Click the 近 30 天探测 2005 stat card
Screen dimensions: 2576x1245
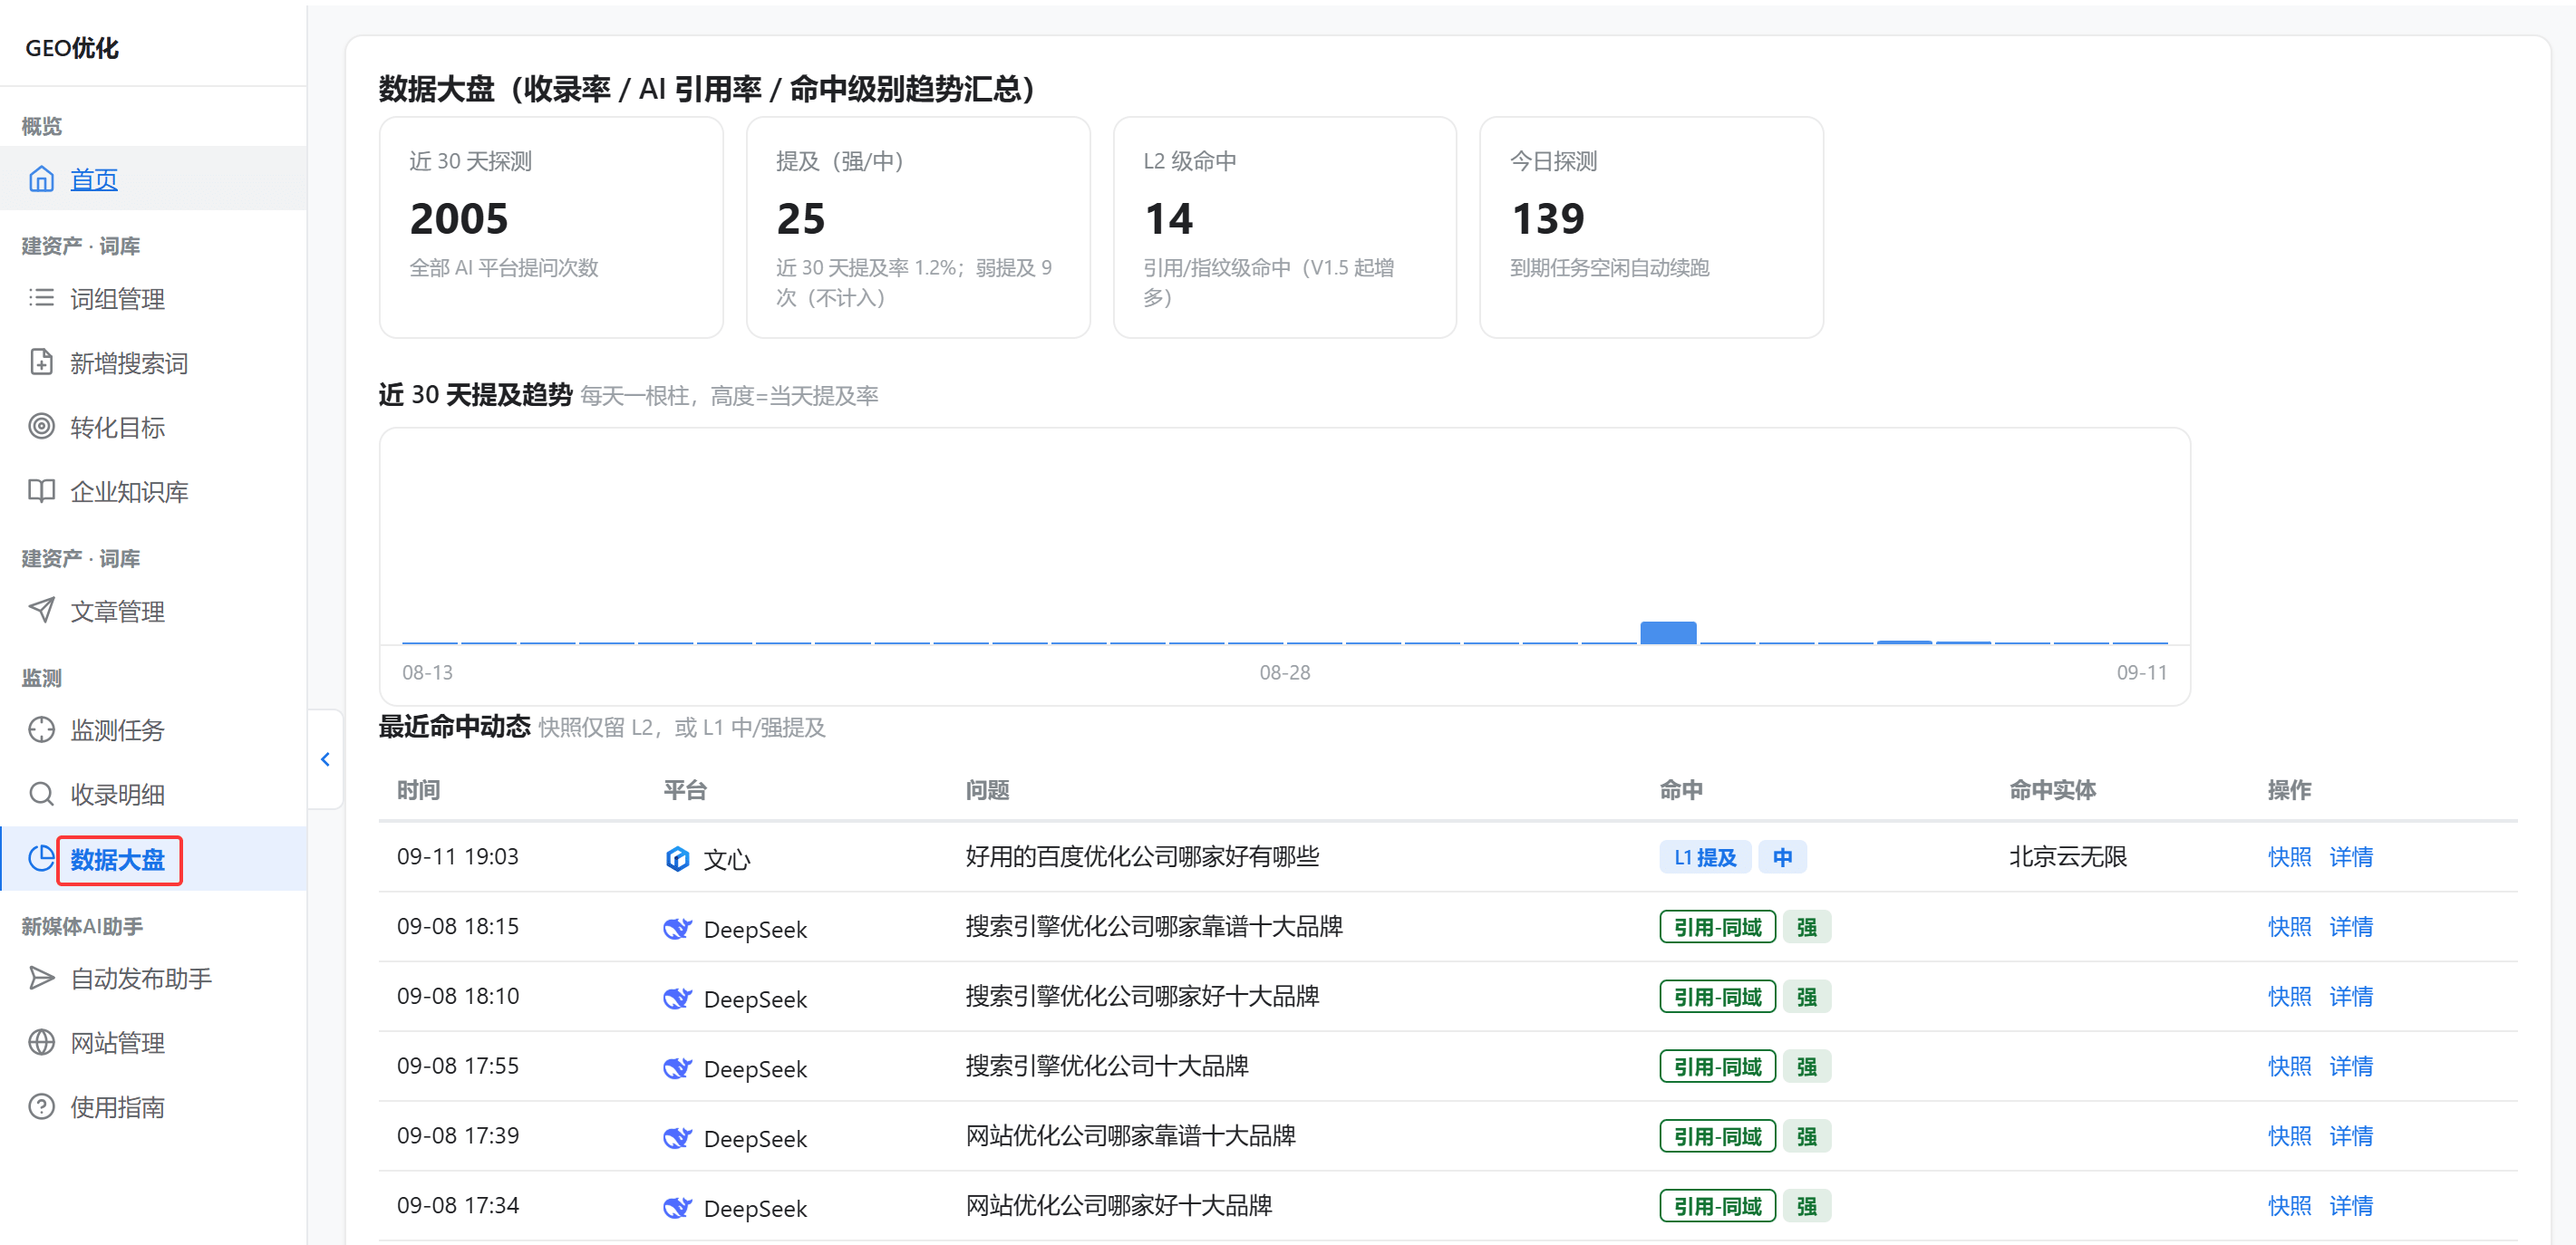click(551, 227)
